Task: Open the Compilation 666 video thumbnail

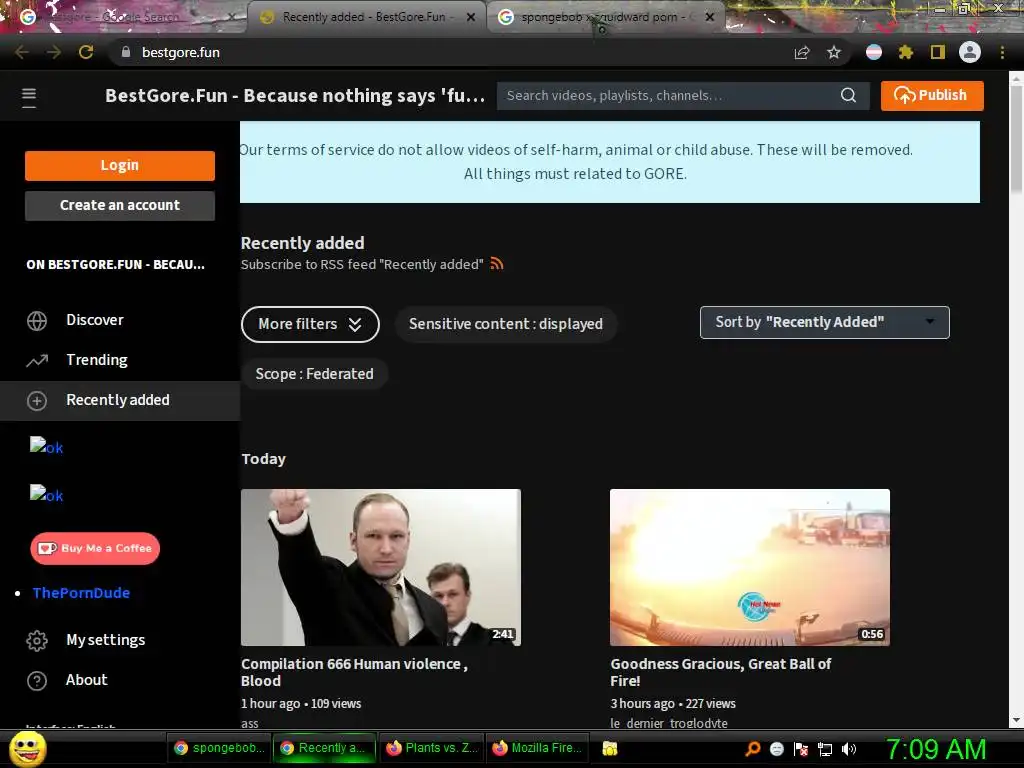Action: (x=381, y=568)
